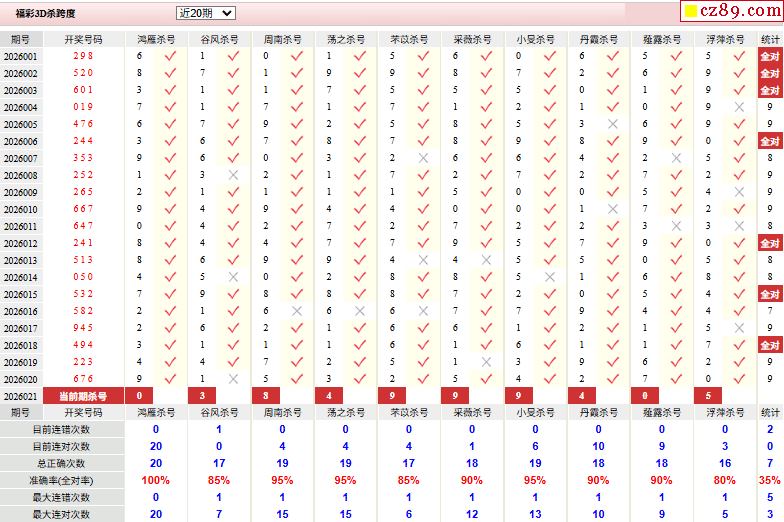Screen dimensions: 784x522
Task: Click the gray X in row 2026017 浮萍杀号
Action: point(739,328)
